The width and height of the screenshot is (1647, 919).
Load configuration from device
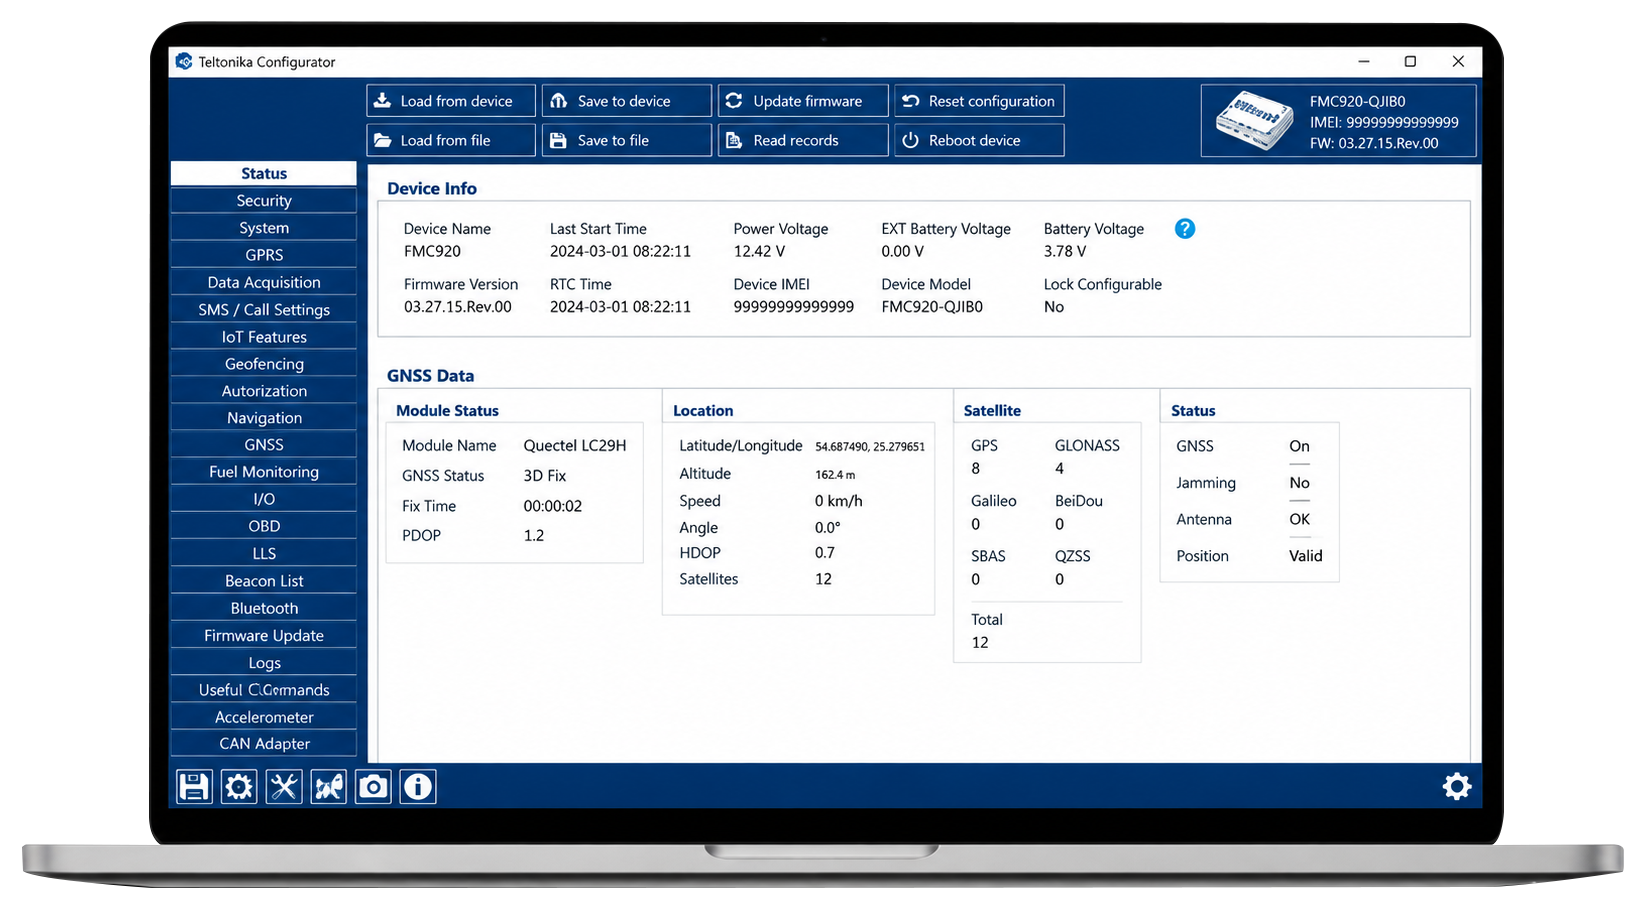(451, 101)
